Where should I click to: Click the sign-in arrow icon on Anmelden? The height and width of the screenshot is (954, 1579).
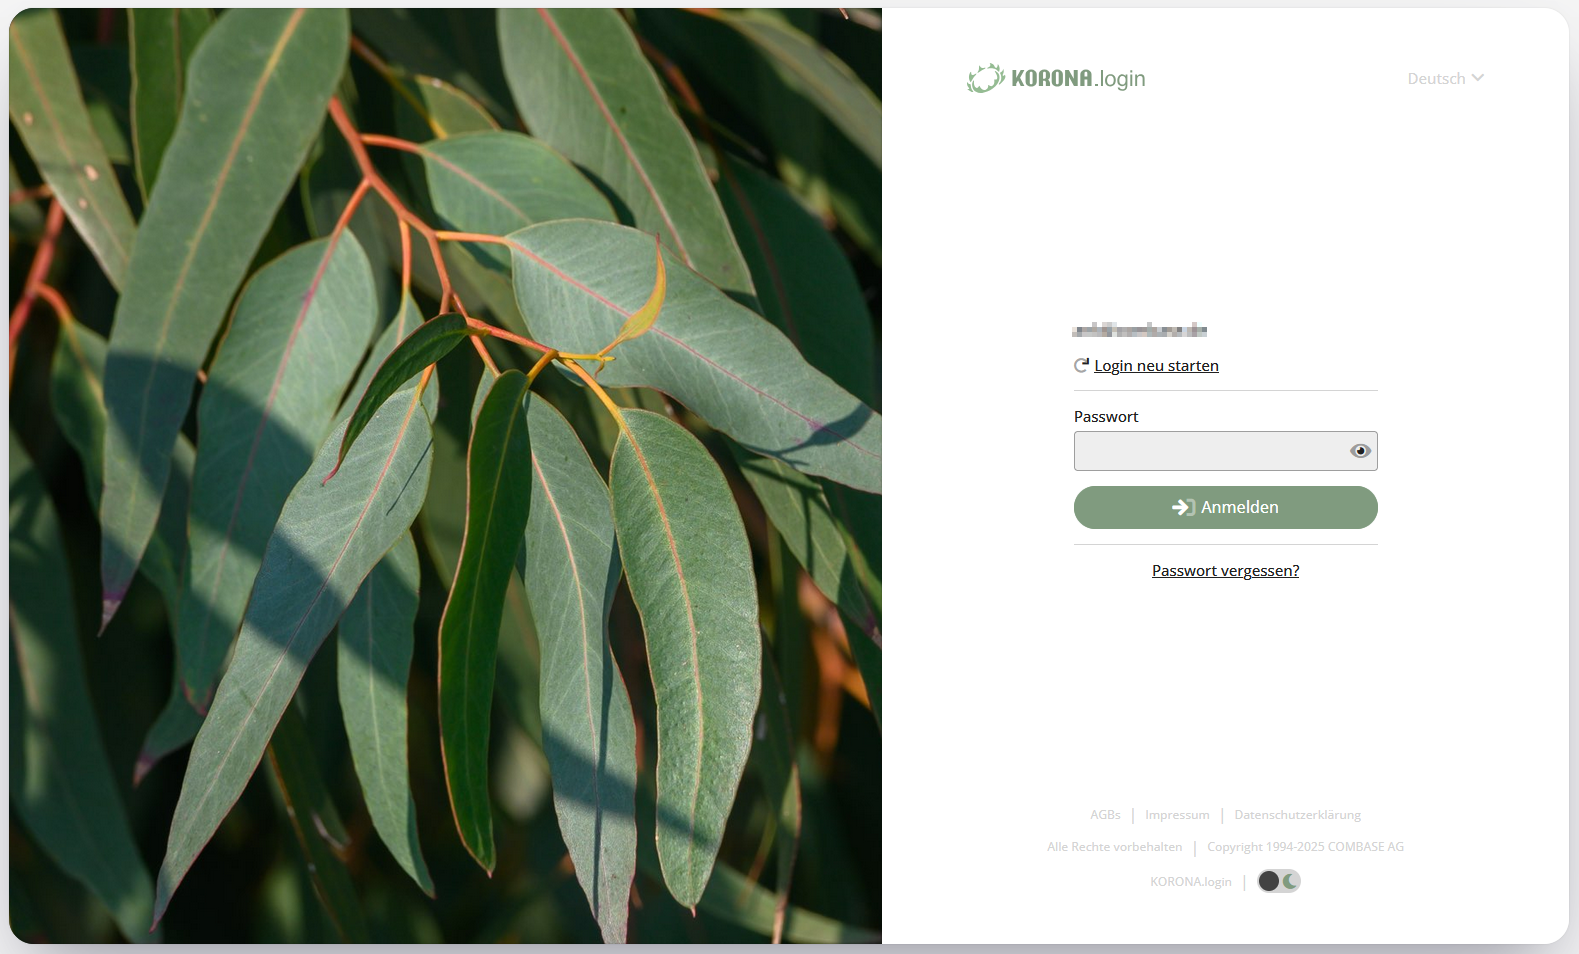[x=1183, y=507]
